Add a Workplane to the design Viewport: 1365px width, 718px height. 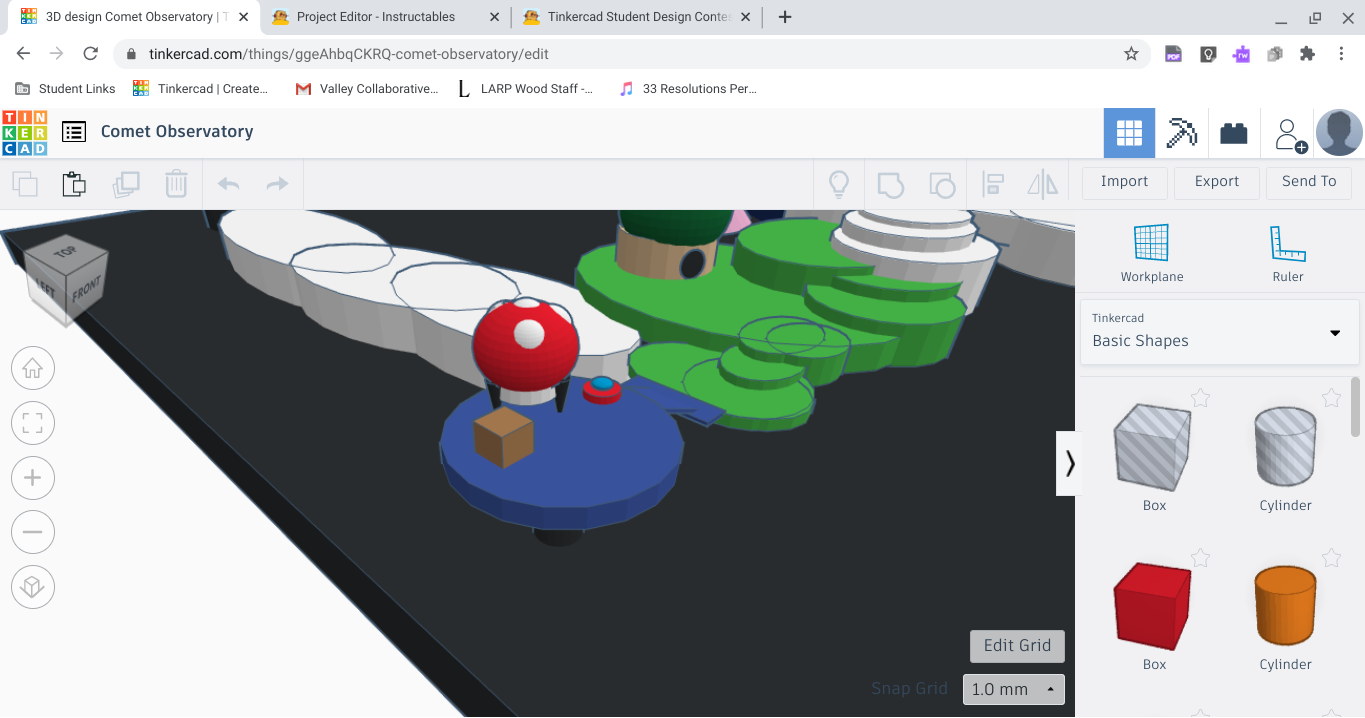coord(1151,250)
